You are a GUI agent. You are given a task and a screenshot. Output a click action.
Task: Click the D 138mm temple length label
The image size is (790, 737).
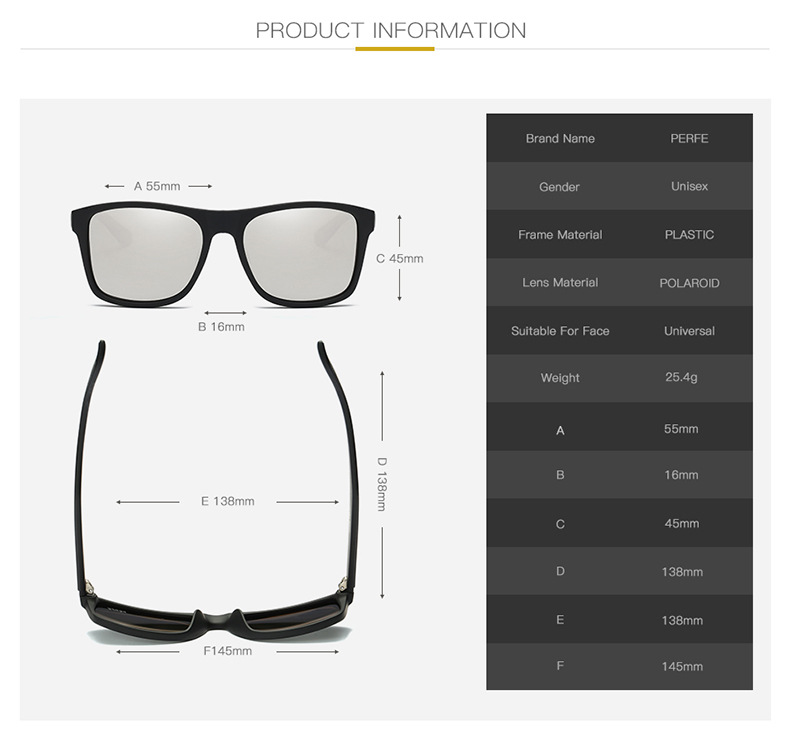click(x=382, y=484)
